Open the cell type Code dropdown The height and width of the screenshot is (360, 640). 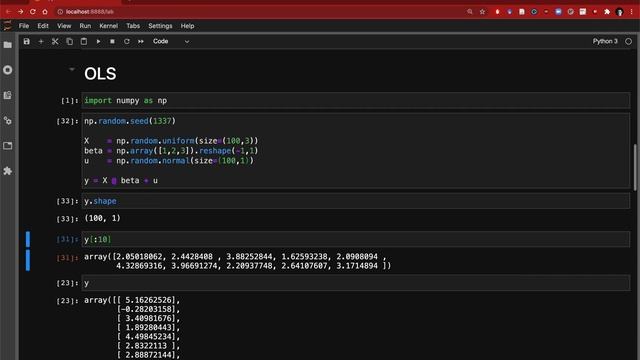[x=171, y=41]
